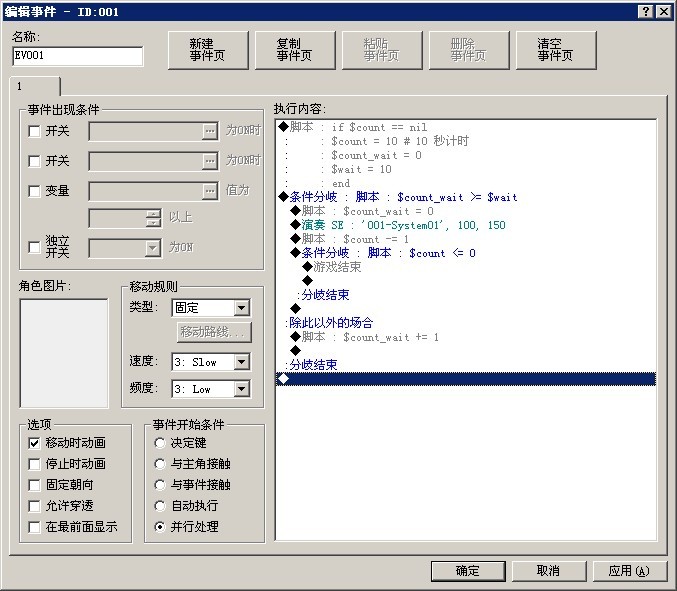The width and height of the screenshot is (677, 591).
Task: Open the help ? button in title bar
Action: pos(645,12)
